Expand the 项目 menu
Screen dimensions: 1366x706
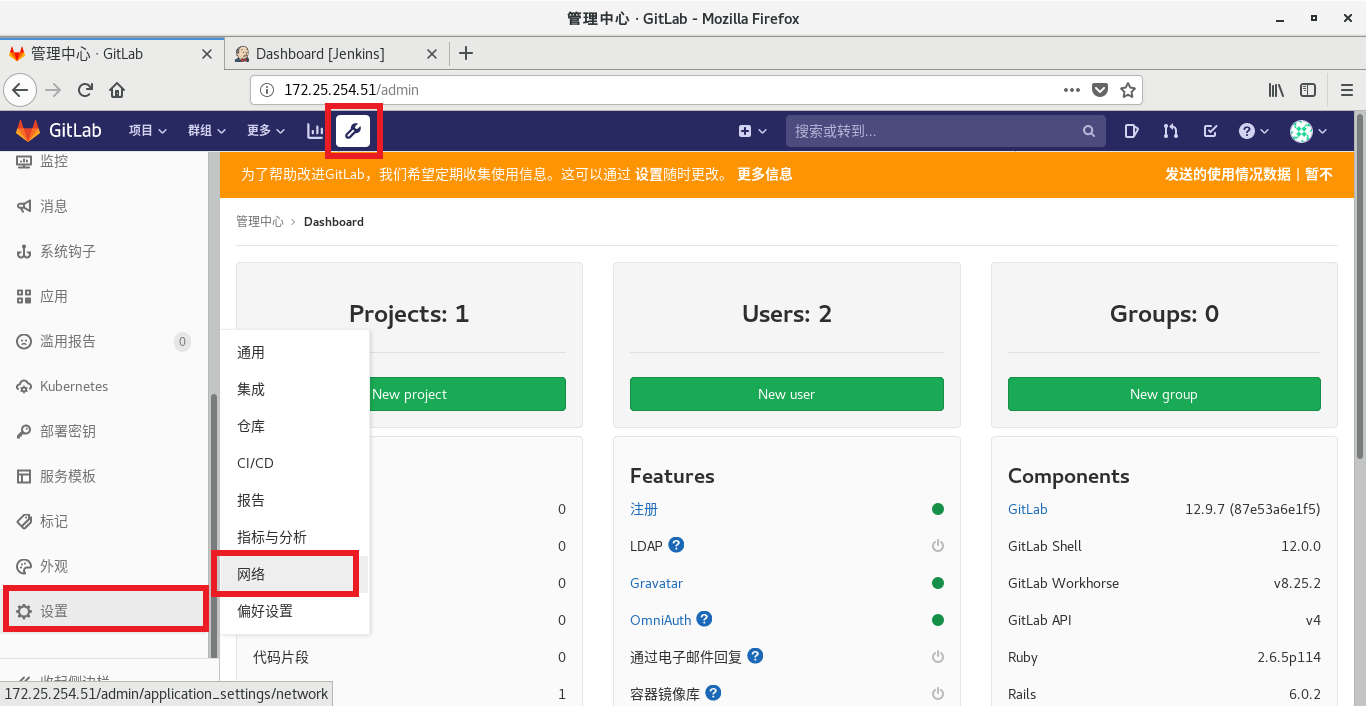pos(148,131)
